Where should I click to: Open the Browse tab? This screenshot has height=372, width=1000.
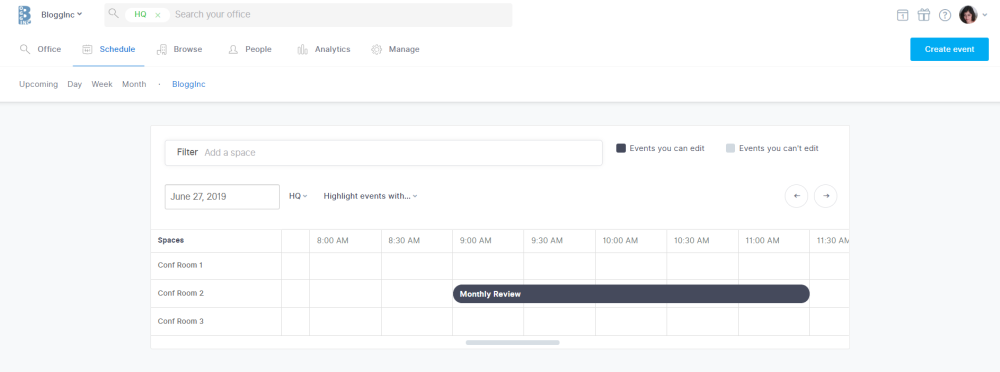pos(179,49)
